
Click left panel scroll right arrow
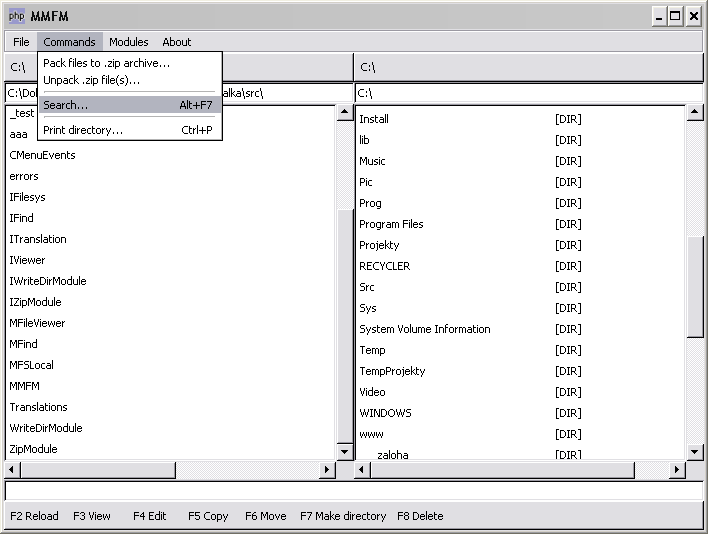pyautogui.click(x=327, y=470)
